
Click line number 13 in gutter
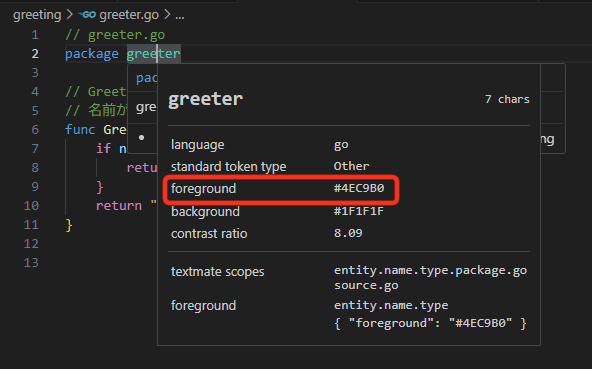point(31,262)
